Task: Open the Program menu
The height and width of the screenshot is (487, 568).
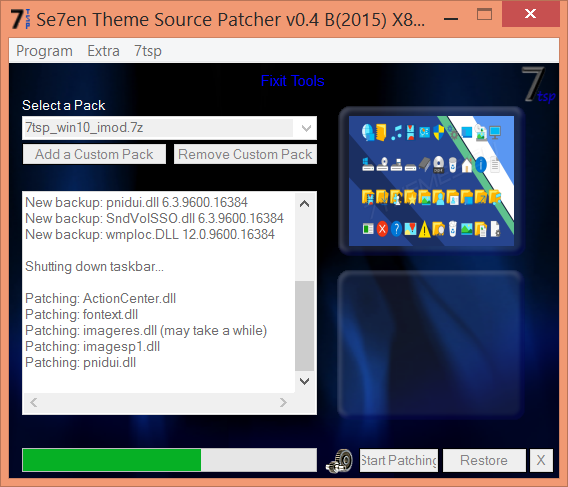Action: 44,51
